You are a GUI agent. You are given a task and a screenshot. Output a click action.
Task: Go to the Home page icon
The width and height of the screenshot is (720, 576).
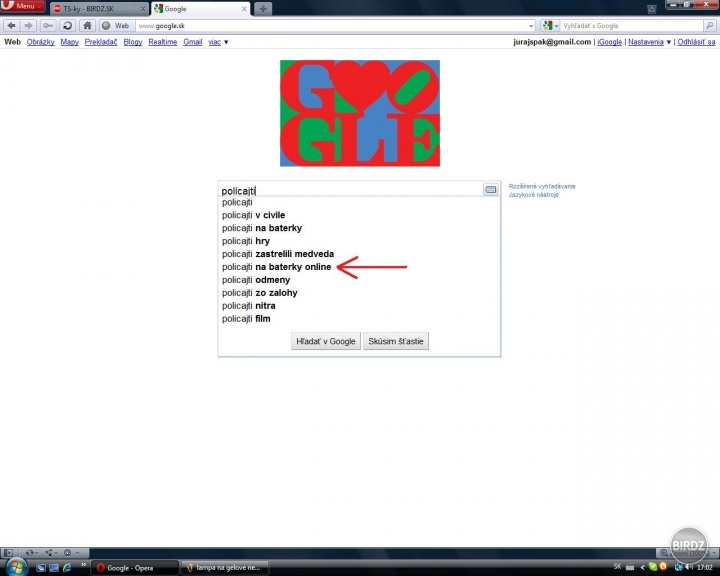click(87, 26)
